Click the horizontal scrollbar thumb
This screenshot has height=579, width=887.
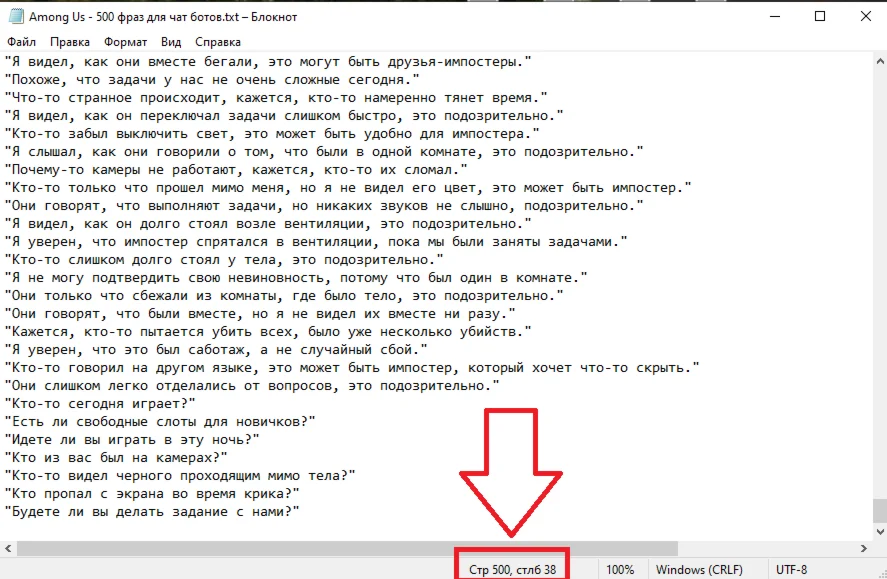point(347,548)
